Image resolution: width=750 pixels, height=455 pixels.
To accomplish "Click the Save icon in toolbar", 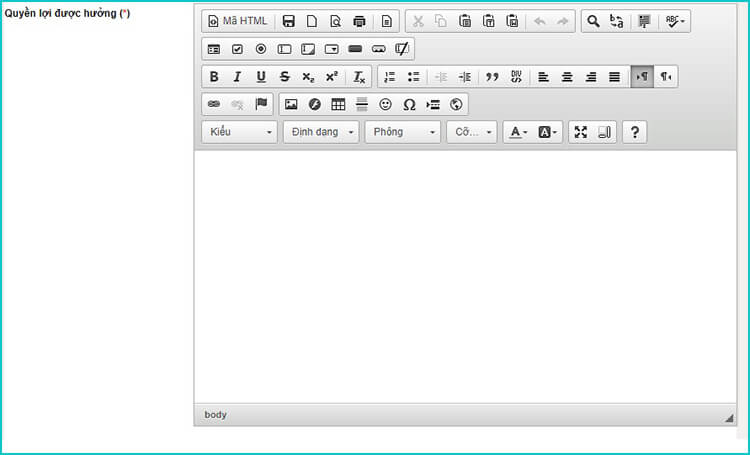I will click(x=288, y=21).
